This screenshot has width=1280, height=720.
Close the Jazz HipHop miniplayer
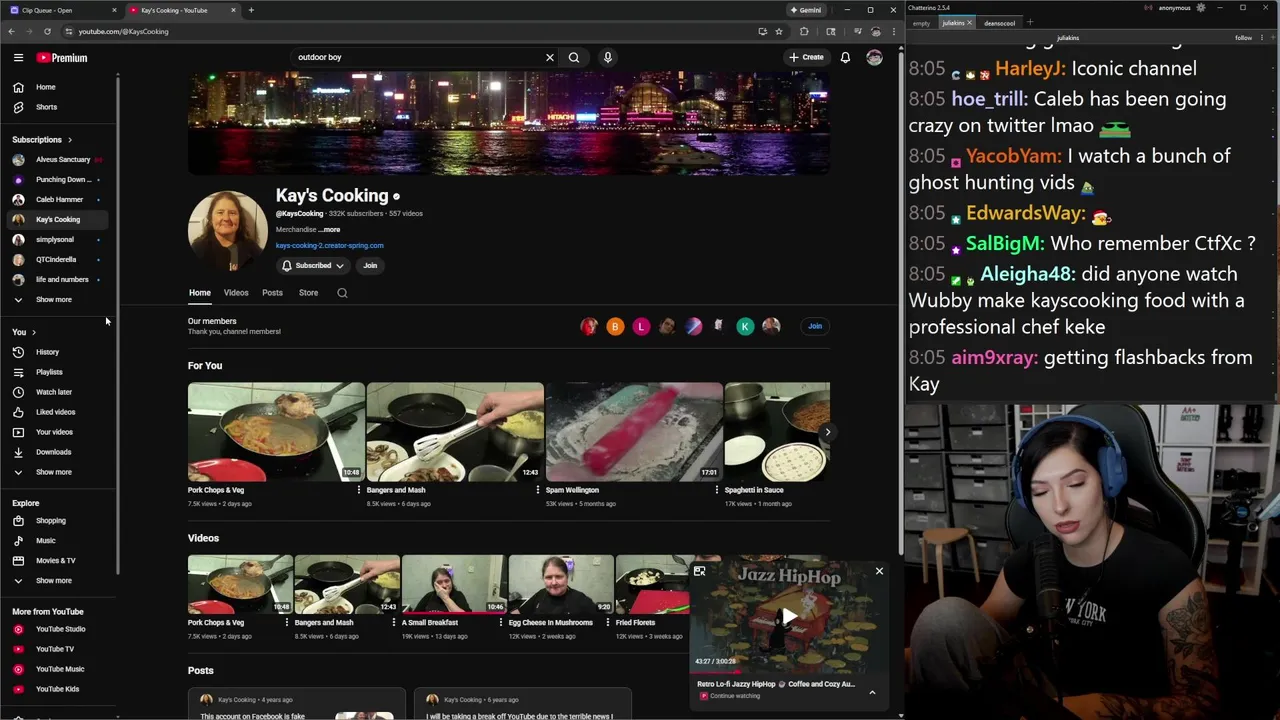tap(879, 571)
